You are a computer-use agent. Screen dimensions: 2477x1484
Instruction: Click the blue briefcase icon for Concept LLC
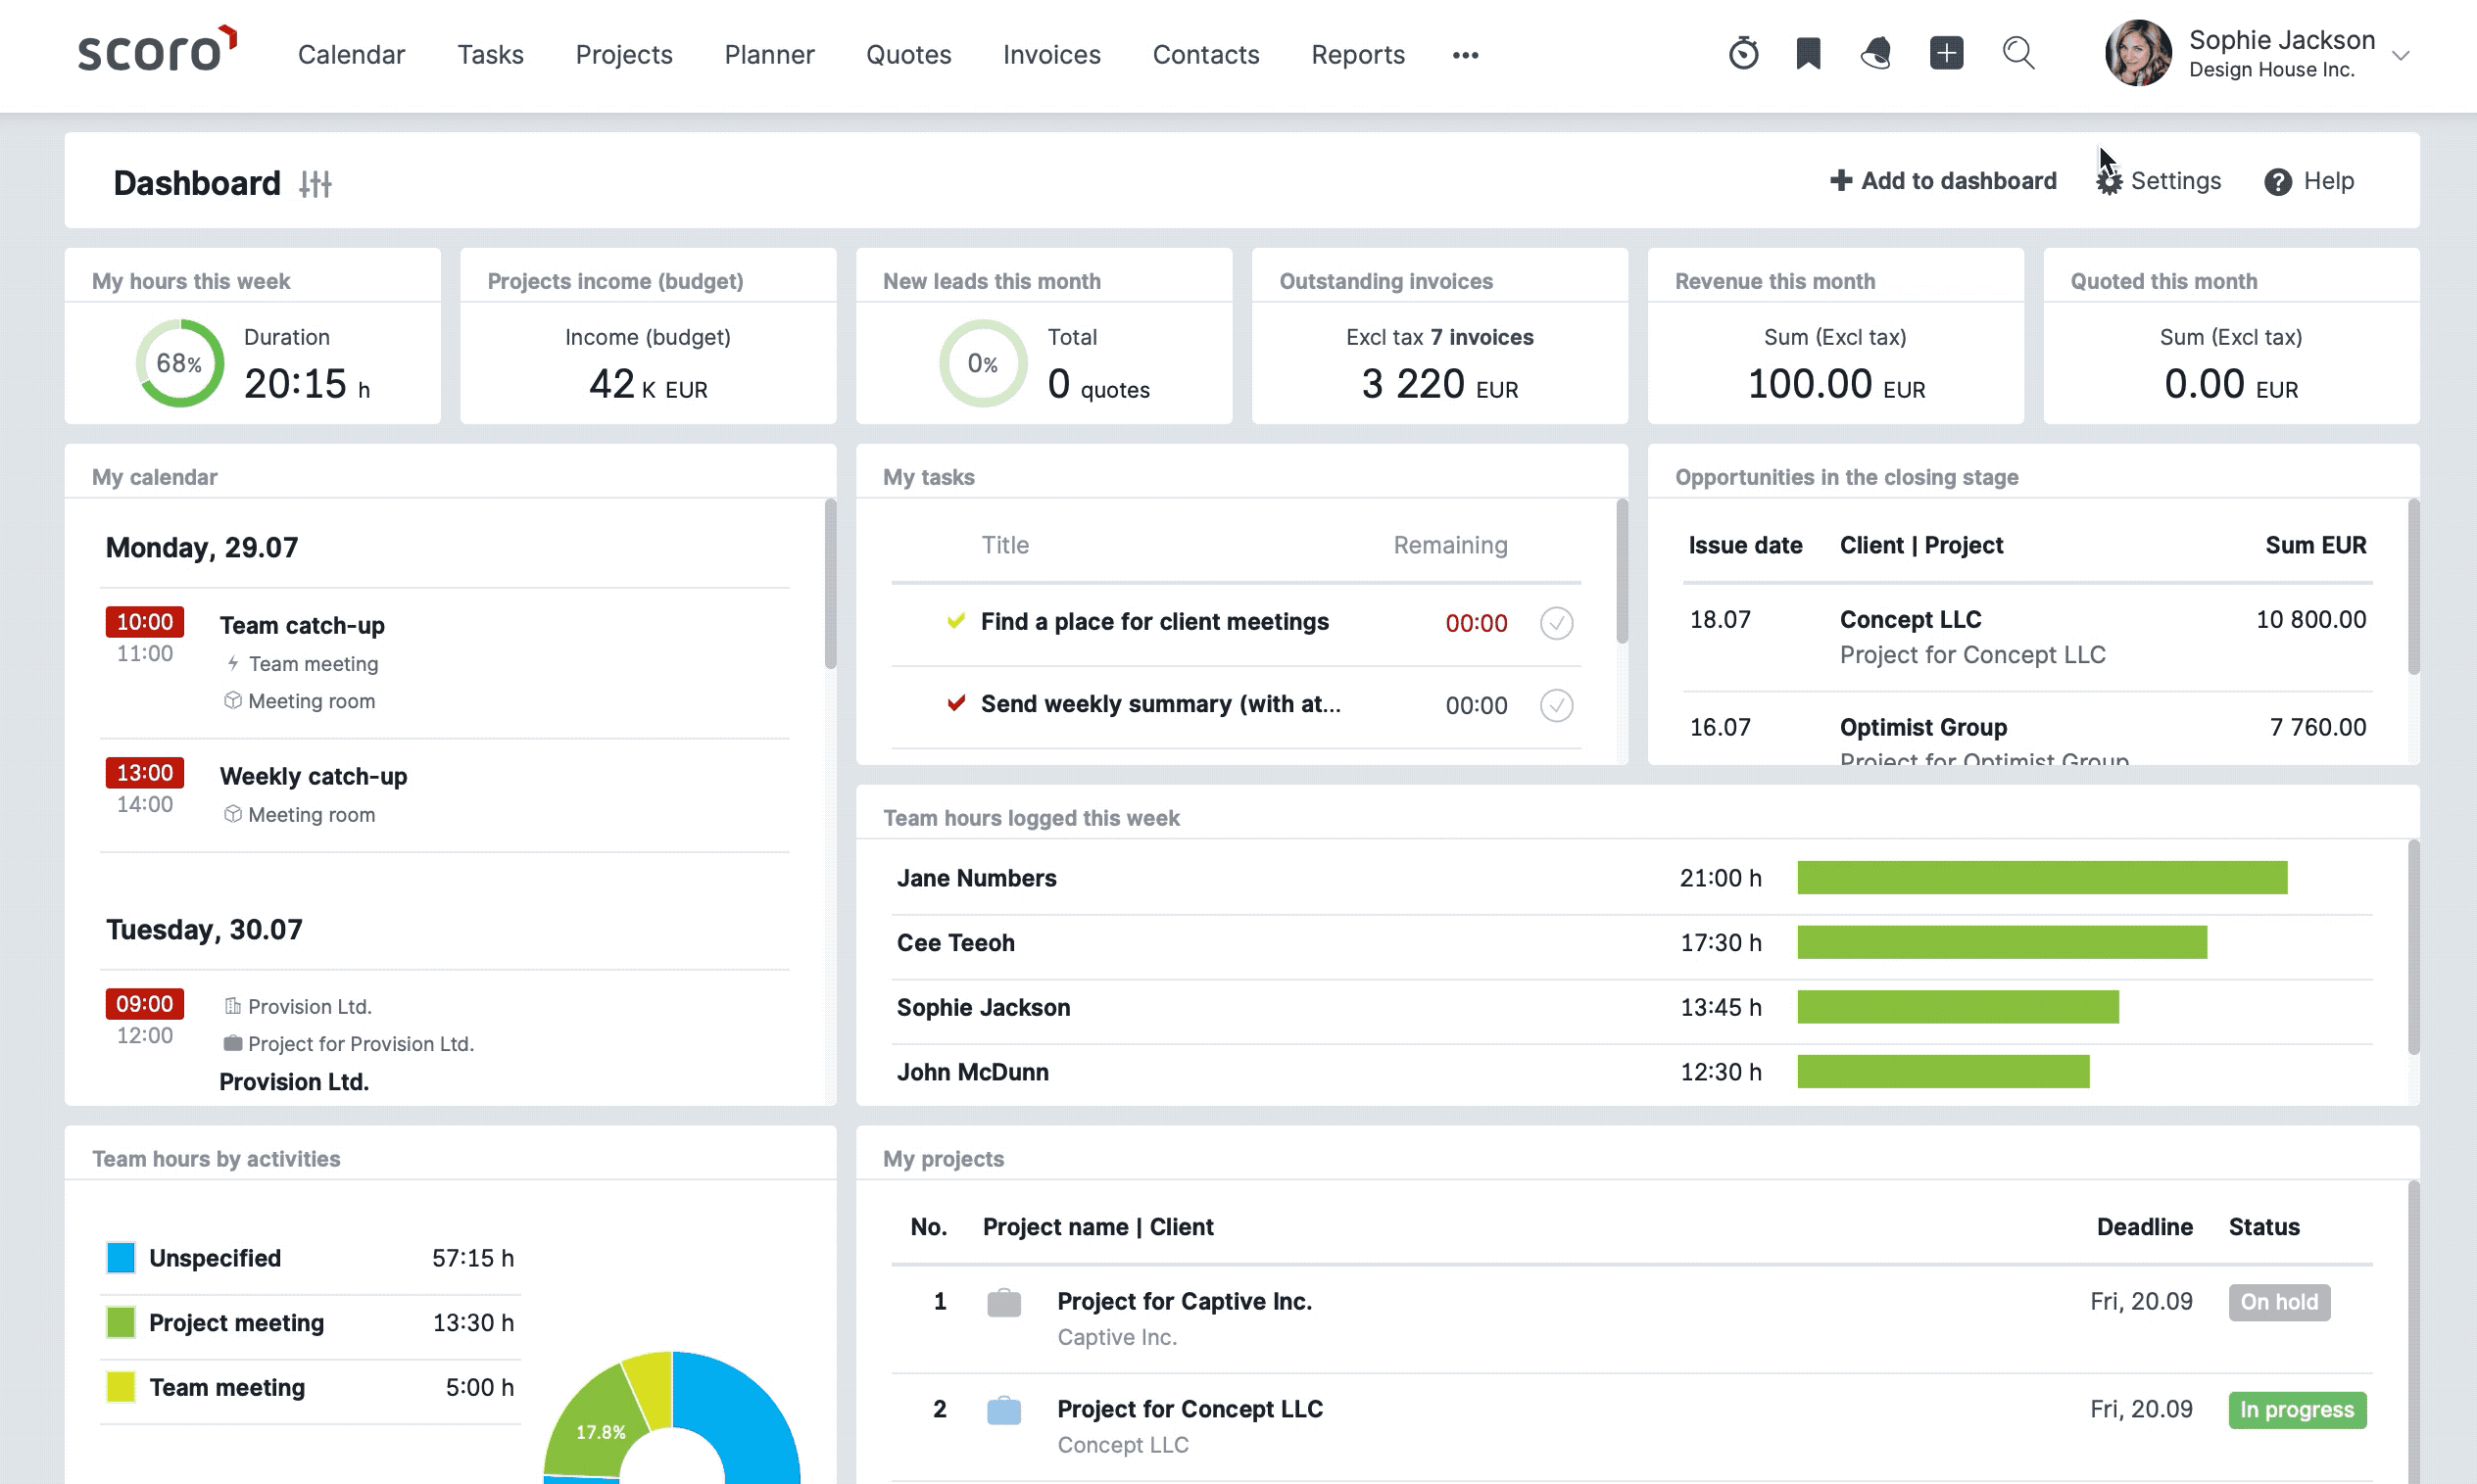click(x=1004, y=1411)
